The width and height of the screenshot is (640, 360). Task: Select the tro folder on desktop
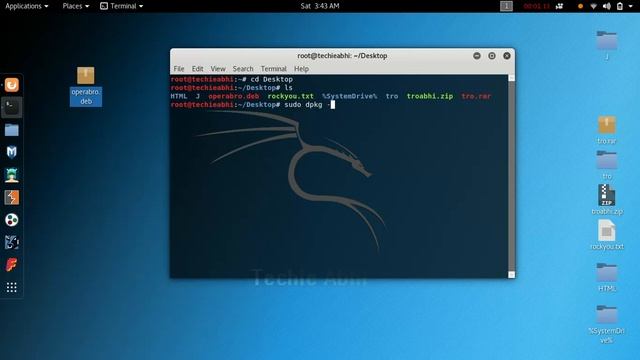point(607,165)
